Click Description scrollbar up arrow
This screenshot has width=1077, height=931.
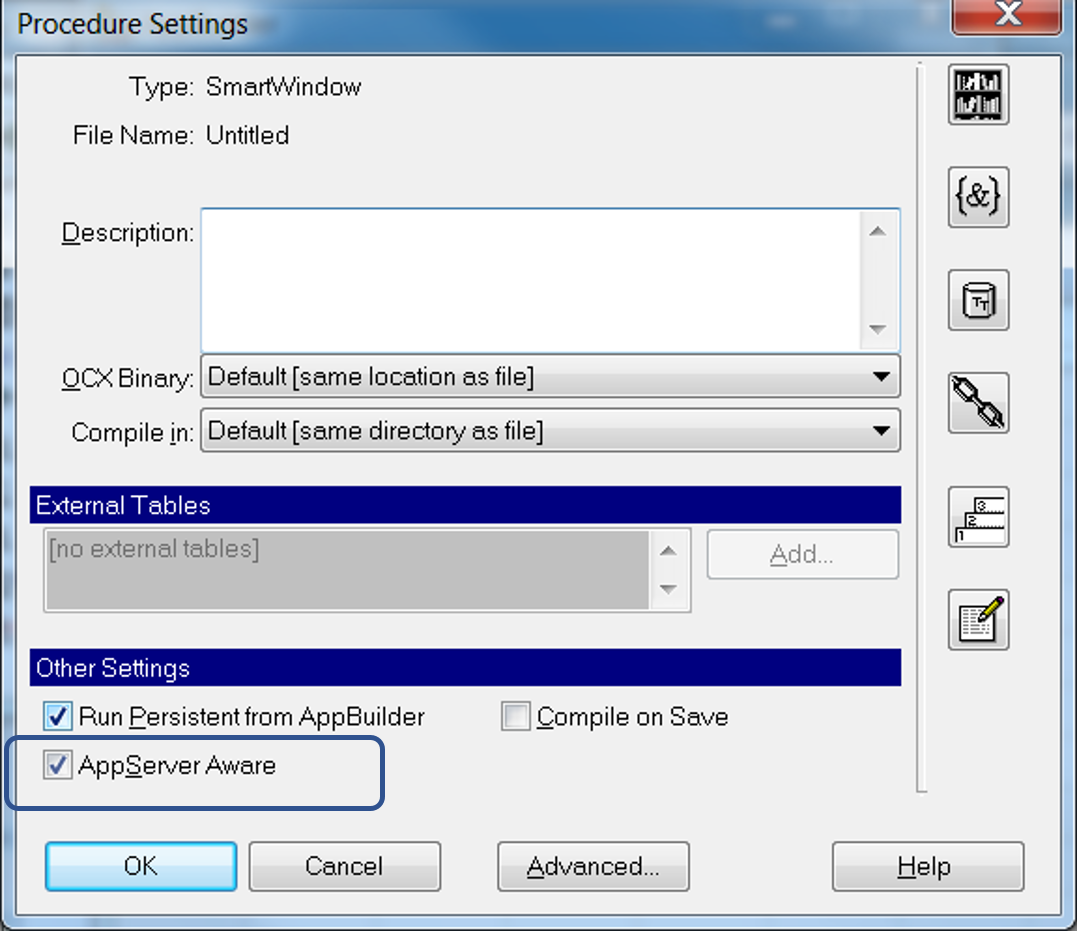pyautogui.click(x=877, y=232)
